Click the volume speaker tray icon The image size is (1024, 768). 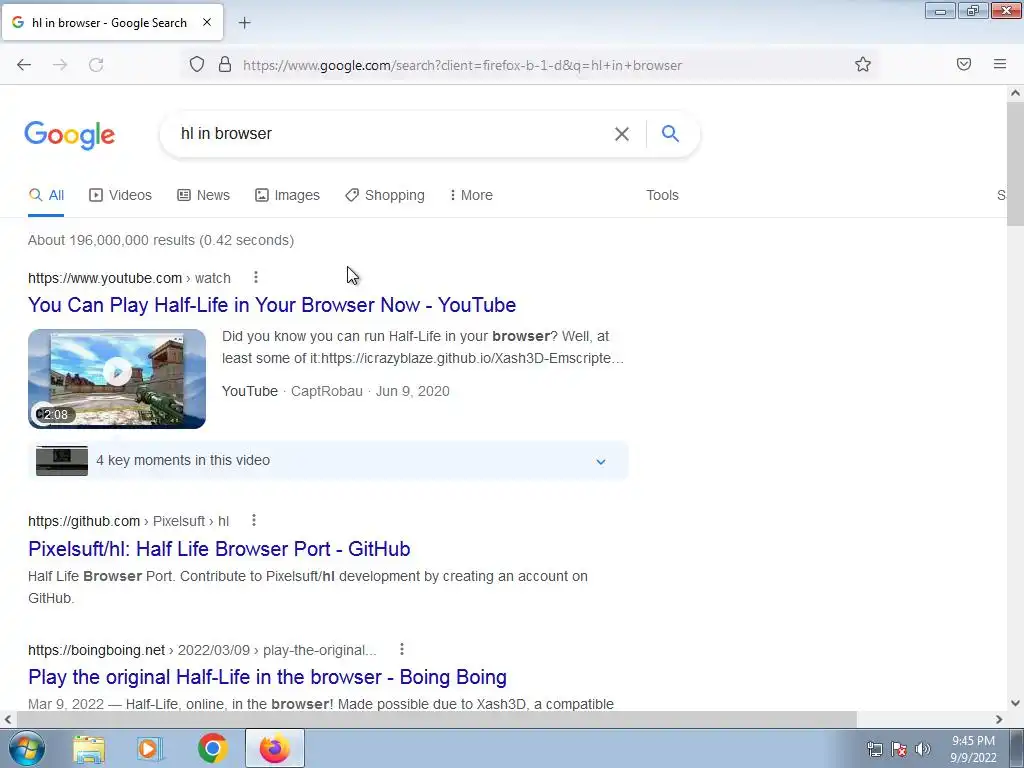pos(922,749)
